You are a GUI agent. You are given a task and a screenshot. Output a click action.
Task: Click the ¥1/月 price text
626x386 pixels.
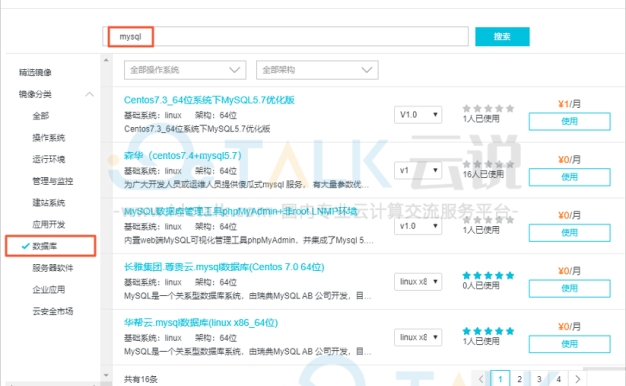click(x=569, y=104)
